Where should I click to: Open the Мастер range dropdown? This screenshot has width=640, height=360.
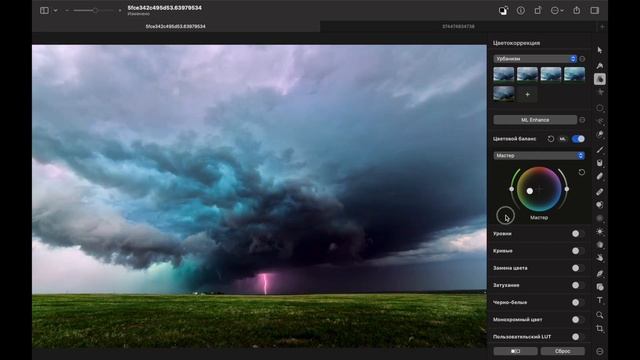539,156
